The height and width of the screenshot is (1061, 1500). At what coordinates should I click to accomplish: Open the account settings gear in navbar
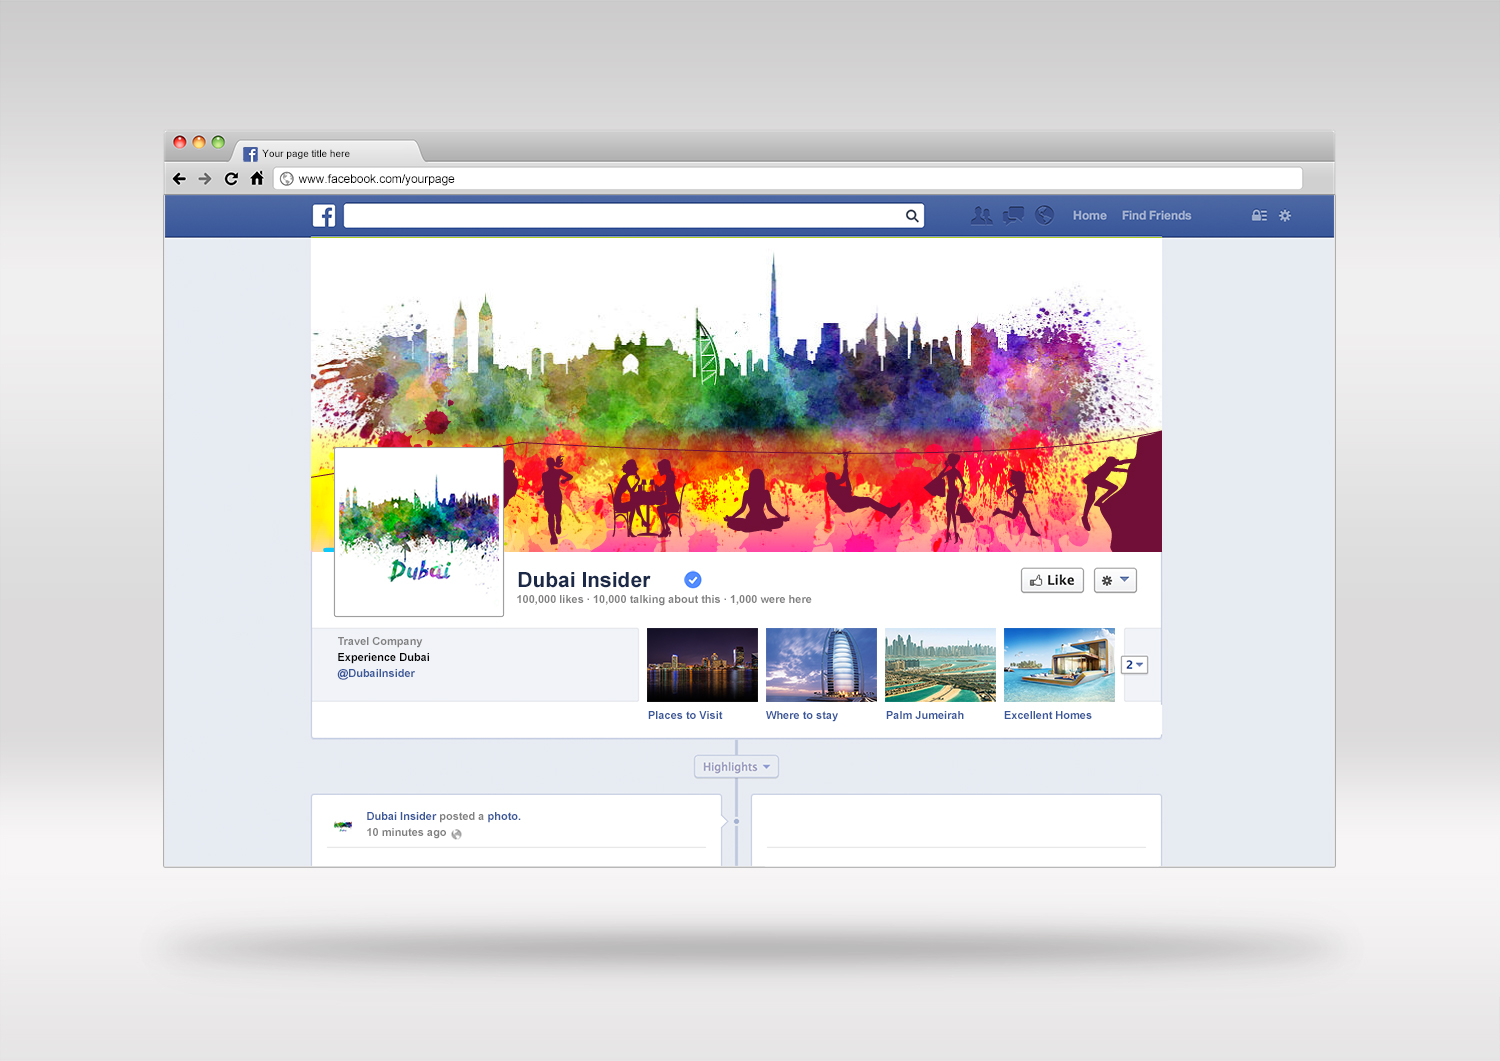[x=1285, y=215]
